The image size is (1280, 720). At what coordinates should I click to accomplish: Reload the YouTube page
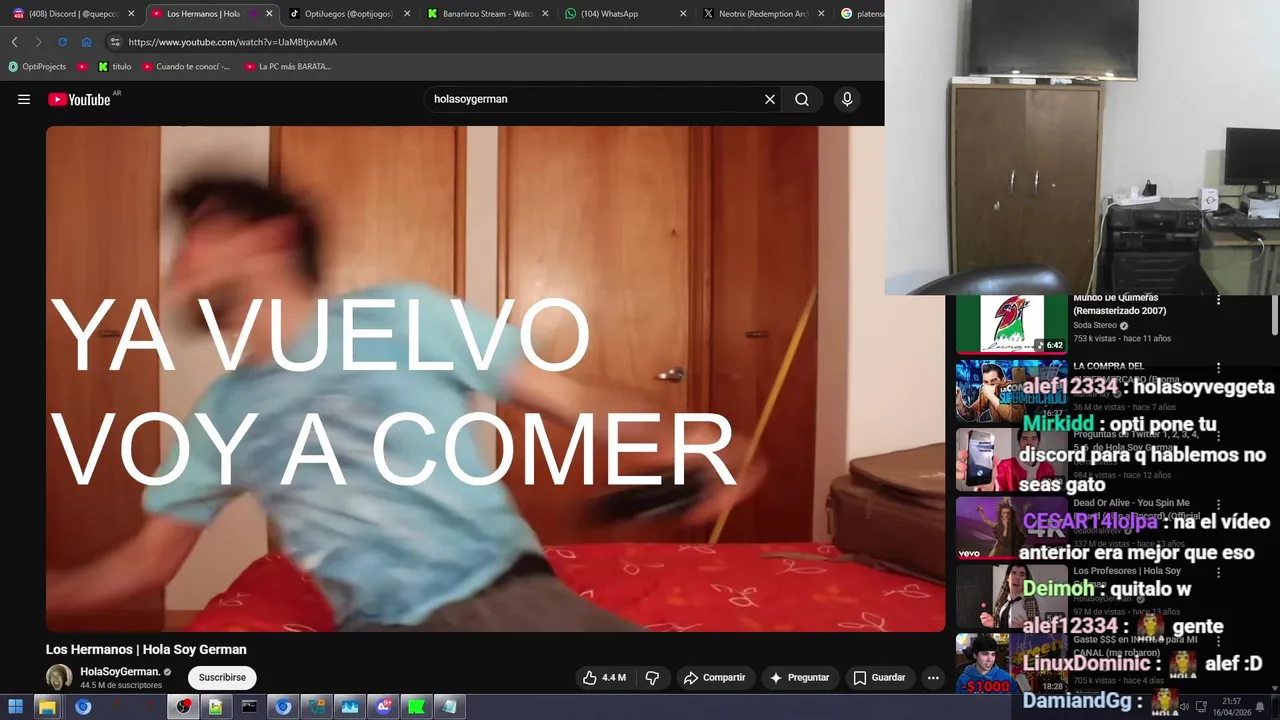[62, 42]
